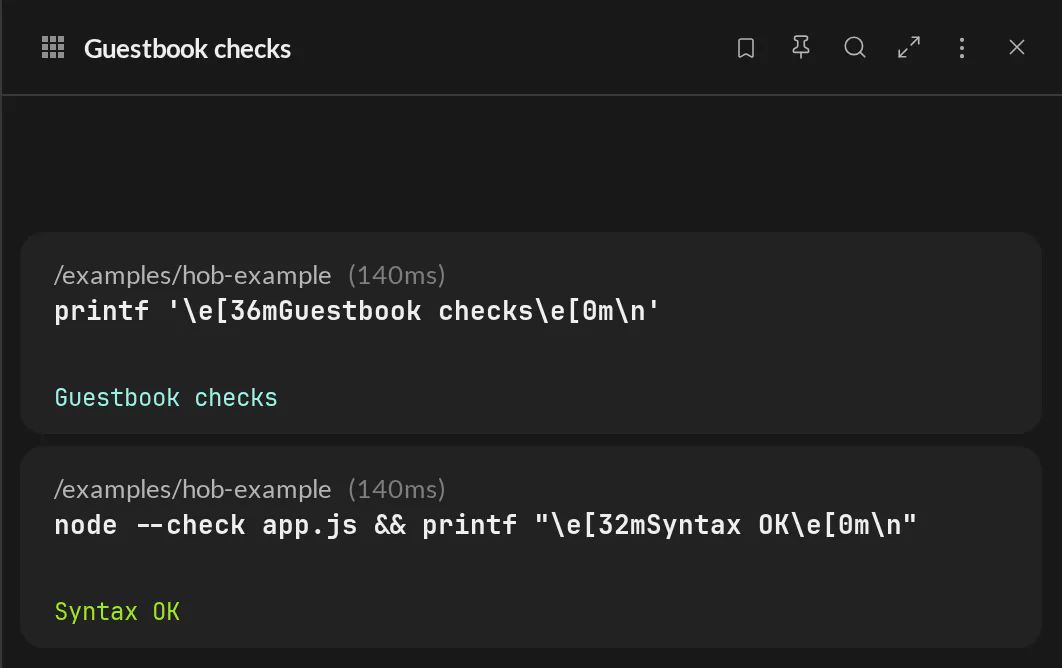The image size is (1062, 668).
Task: Pin the Guestbook checks panel
Action: point(801,47)
